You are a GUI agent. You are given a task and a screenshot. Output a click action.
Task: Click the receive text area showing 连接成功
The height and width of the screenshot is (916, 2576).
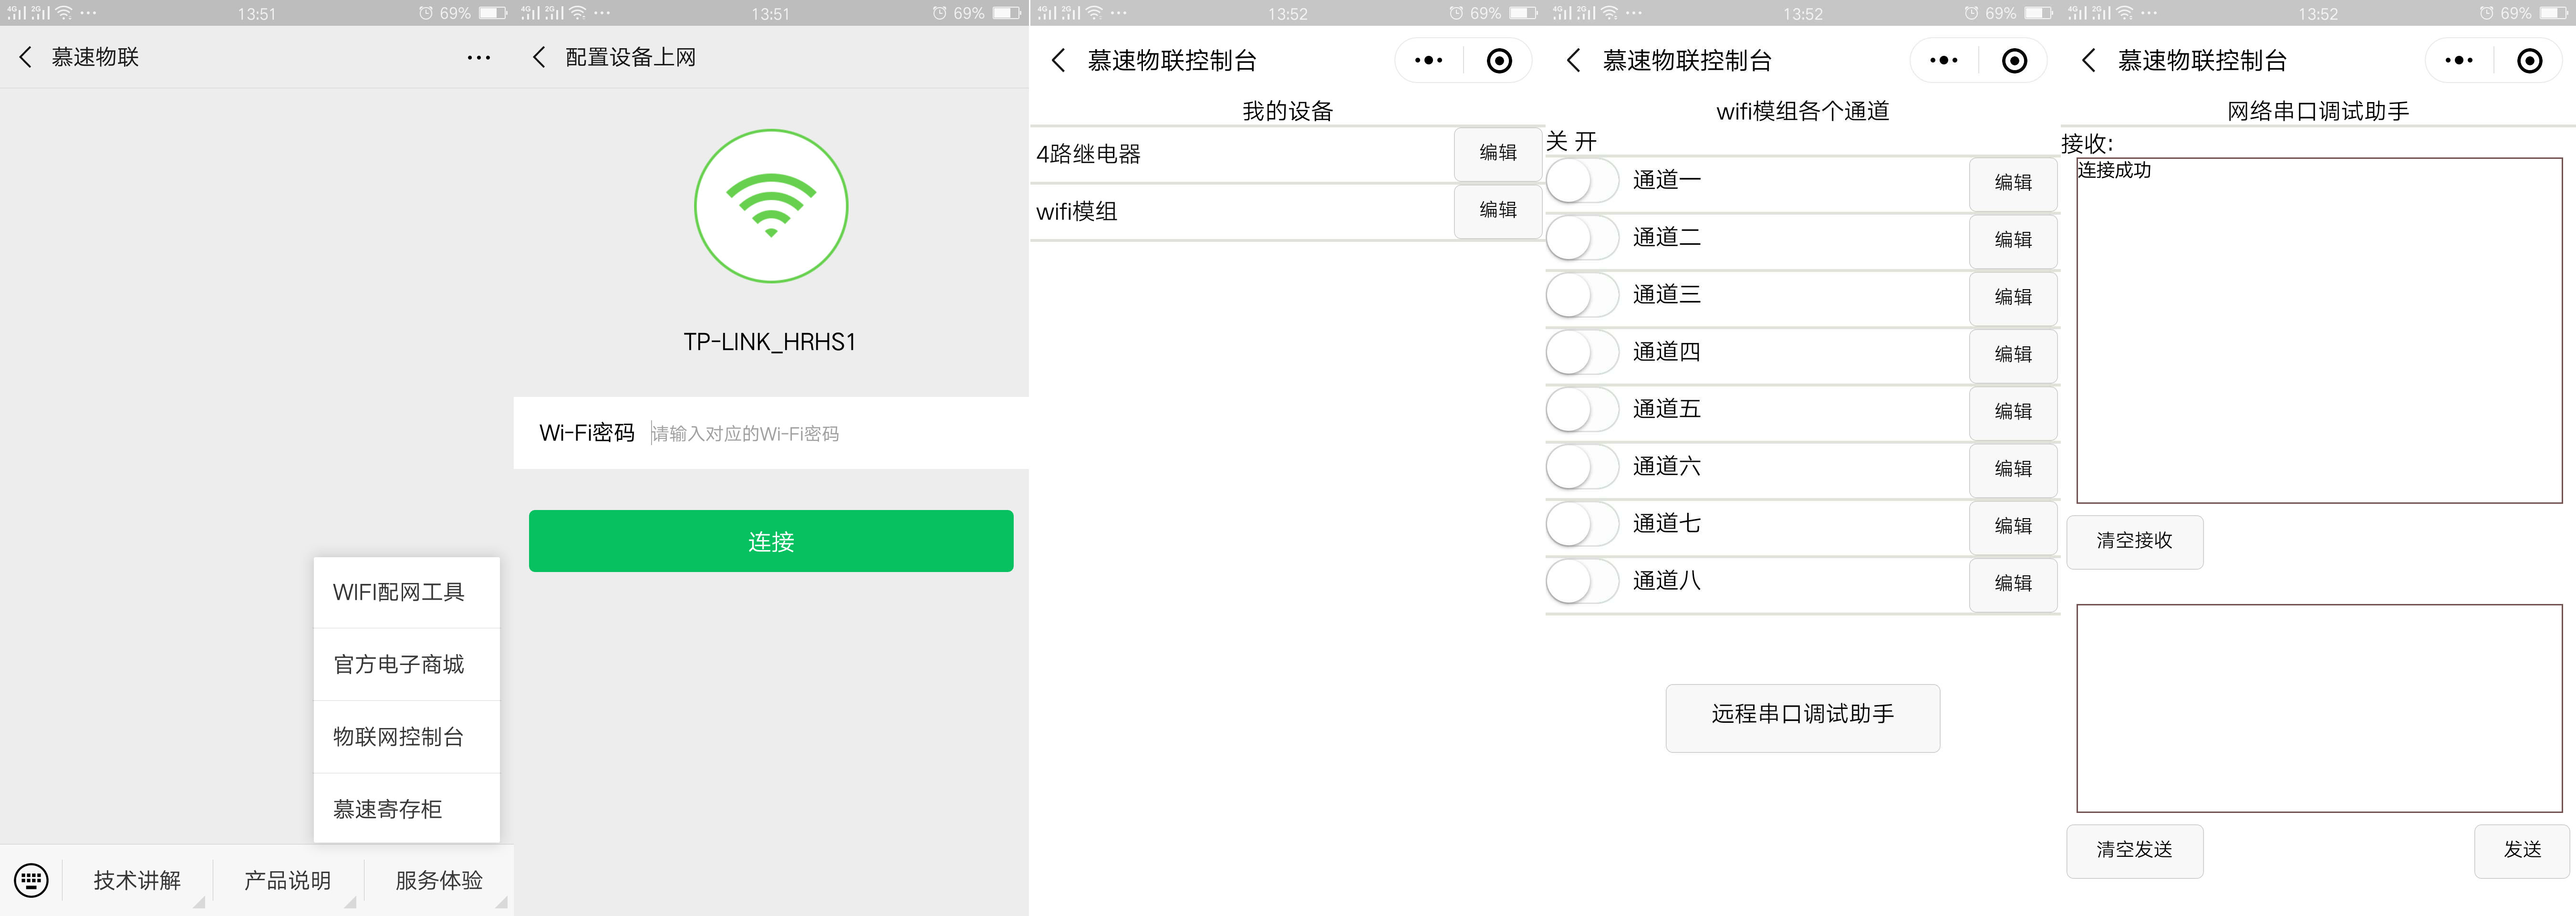[x=2319, y=330]
